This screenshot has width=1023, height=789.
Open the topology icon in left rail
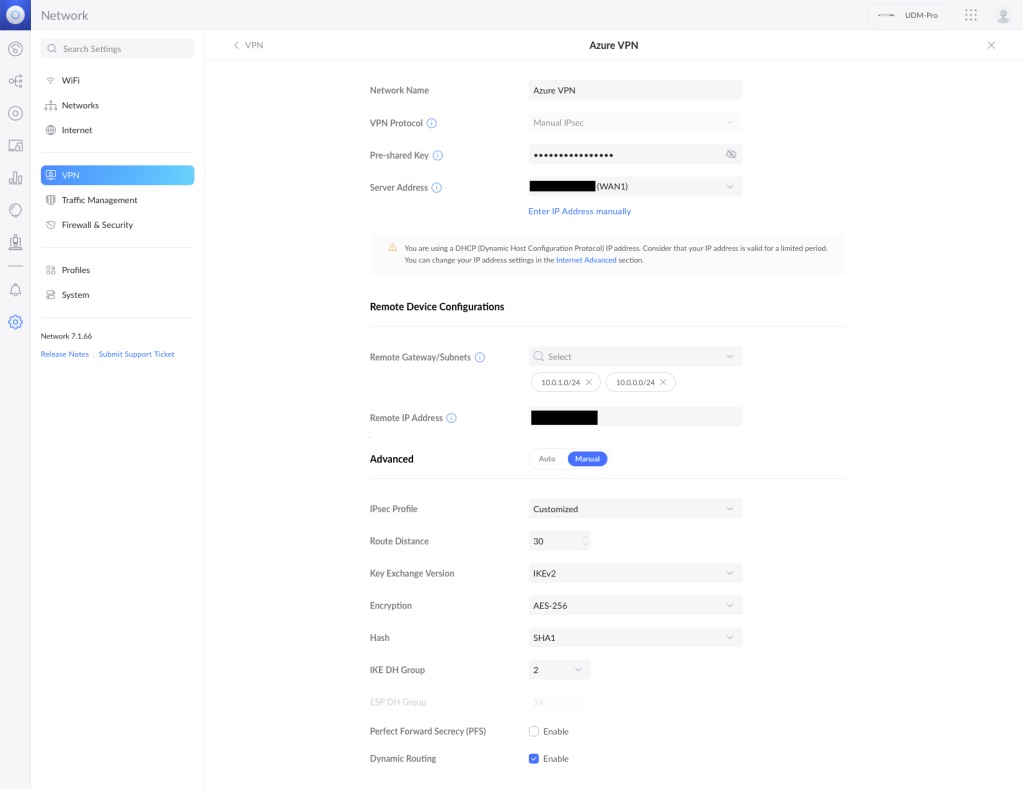pos(15,81)
